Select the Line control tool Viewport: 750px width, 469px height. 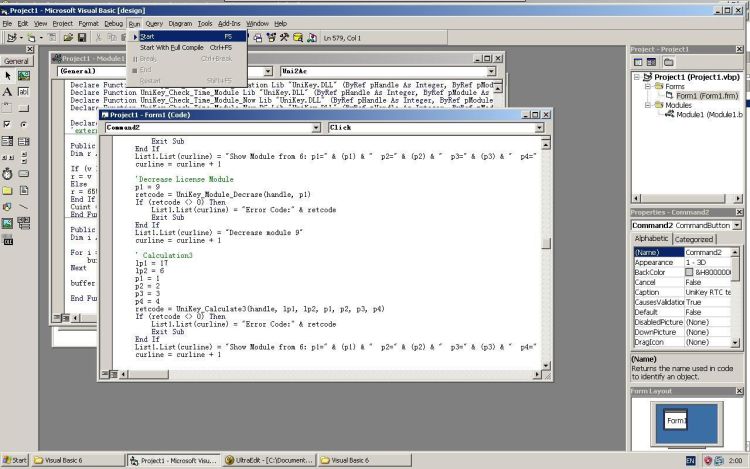[23, 207]
